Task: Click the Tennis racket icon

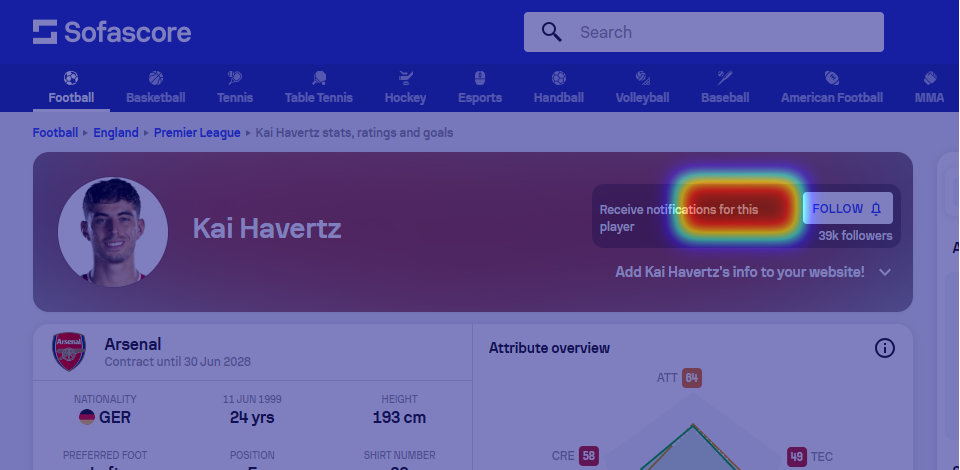Action: [x=234, y=78]
